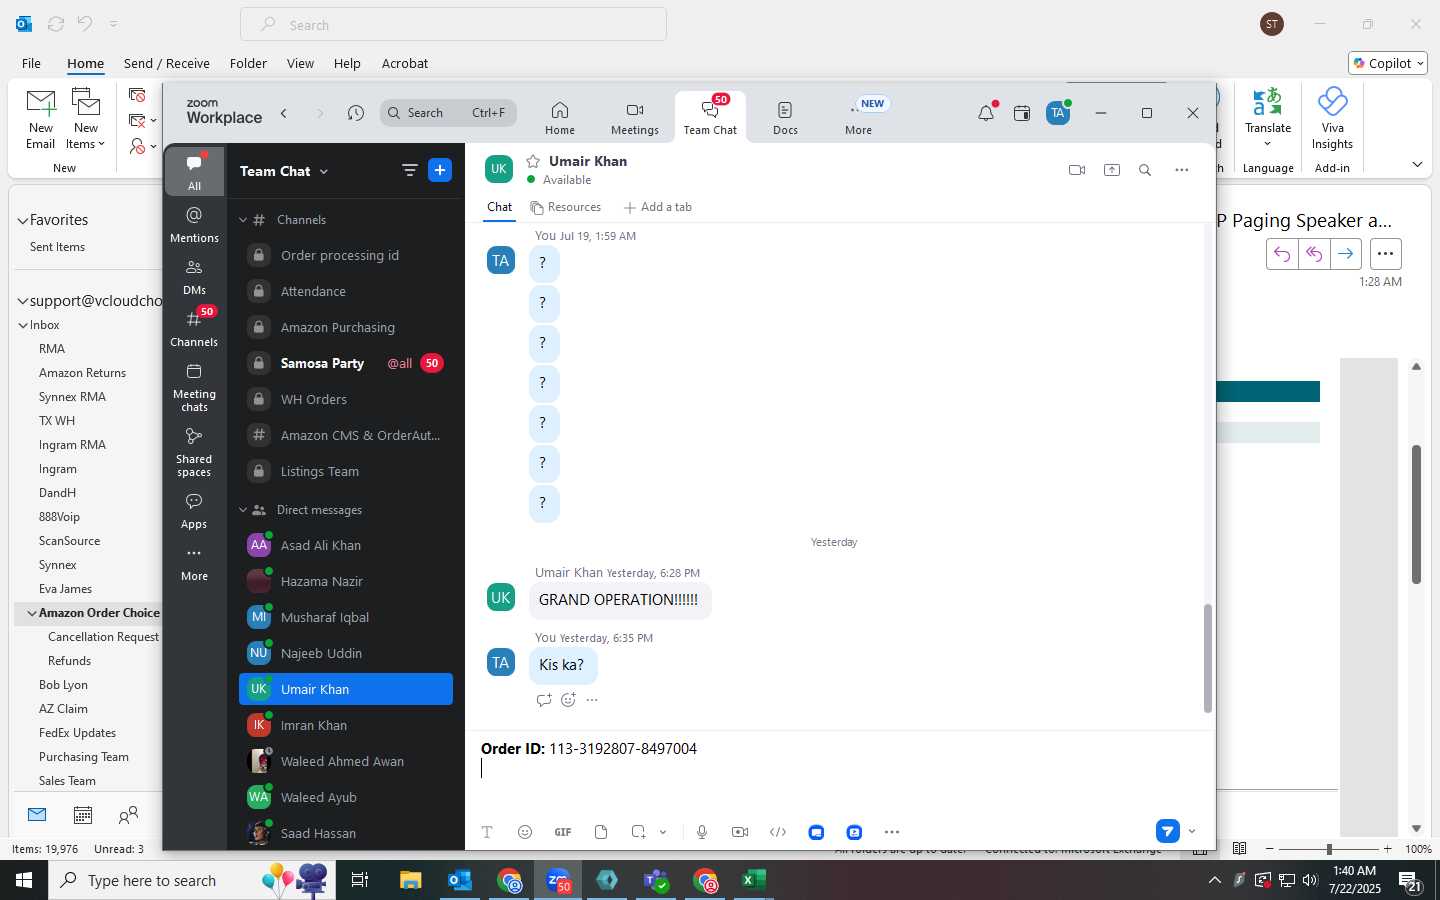This screenshot has height=900, width=1440.
Task: Expand the Outlook ribbon options chevron
Action: pyautogui.click(x=1417, y=164)
